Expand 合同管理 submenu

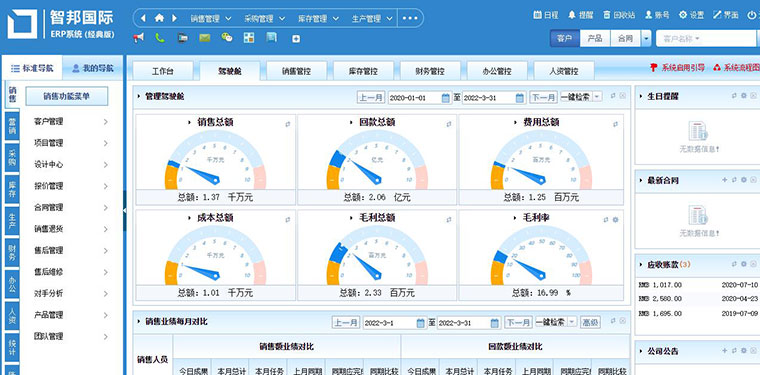[x=71, y=207]
